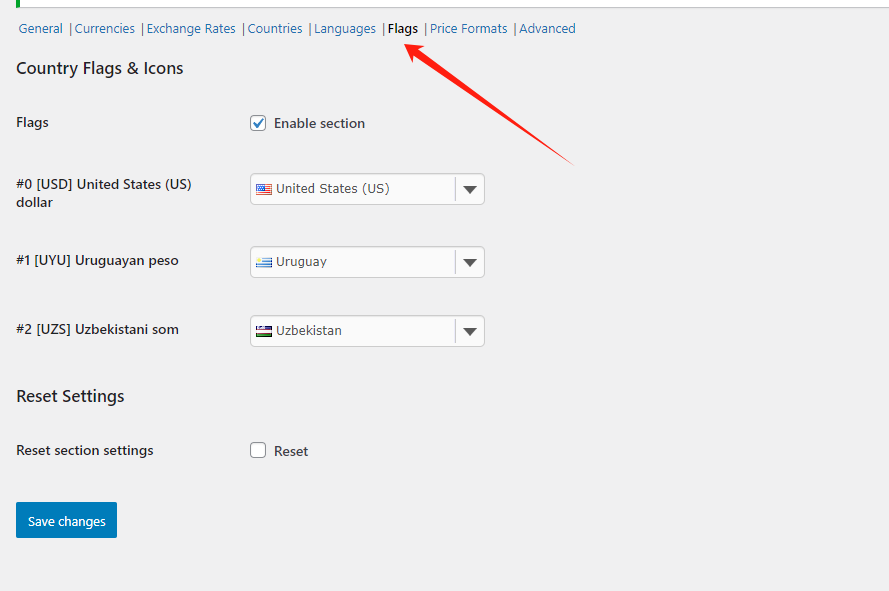Go to the Countries tab
This screenshot has width=889, height=591.
click(x=275, y=28)
